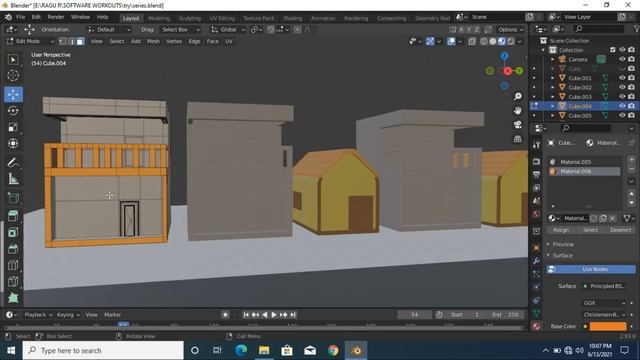
Task: Open Principled BSDF surface shader dropdown
Action: click(606, 286)
